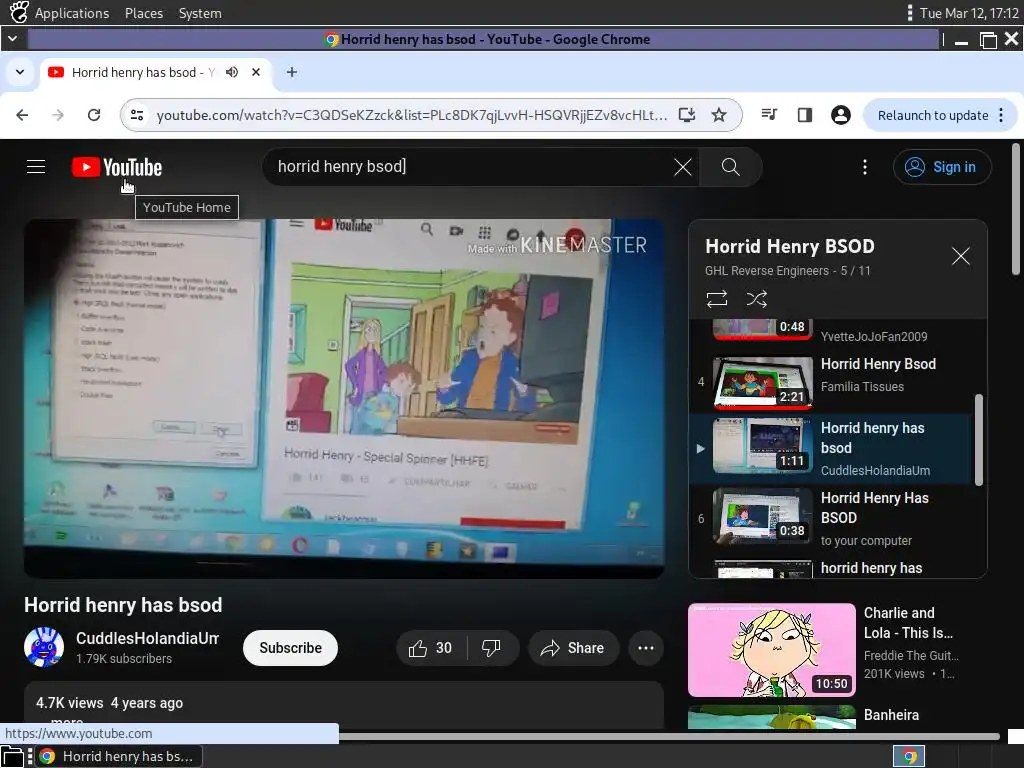This screenshot has height=768, width=1024.
Task: Open the System menu
Action: point(200,13)
